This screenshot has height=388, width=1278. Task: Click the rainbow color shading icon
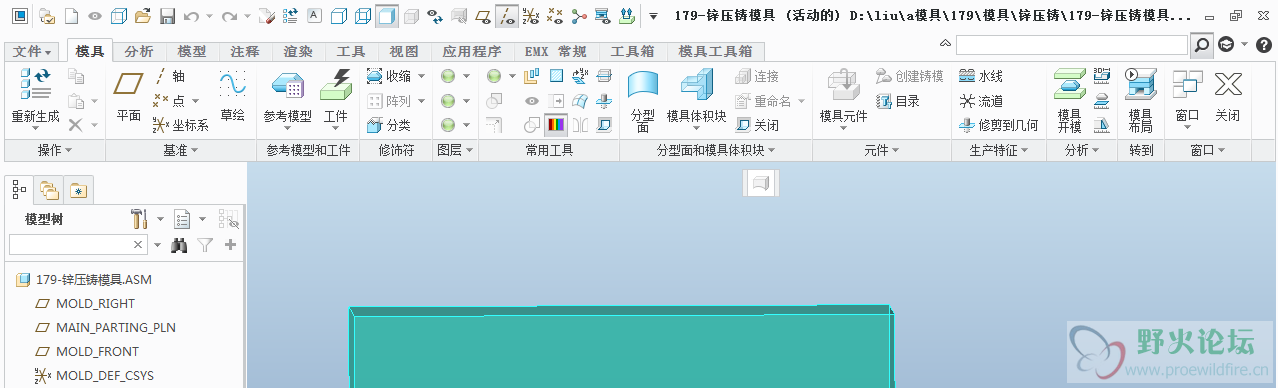(556, 125)
